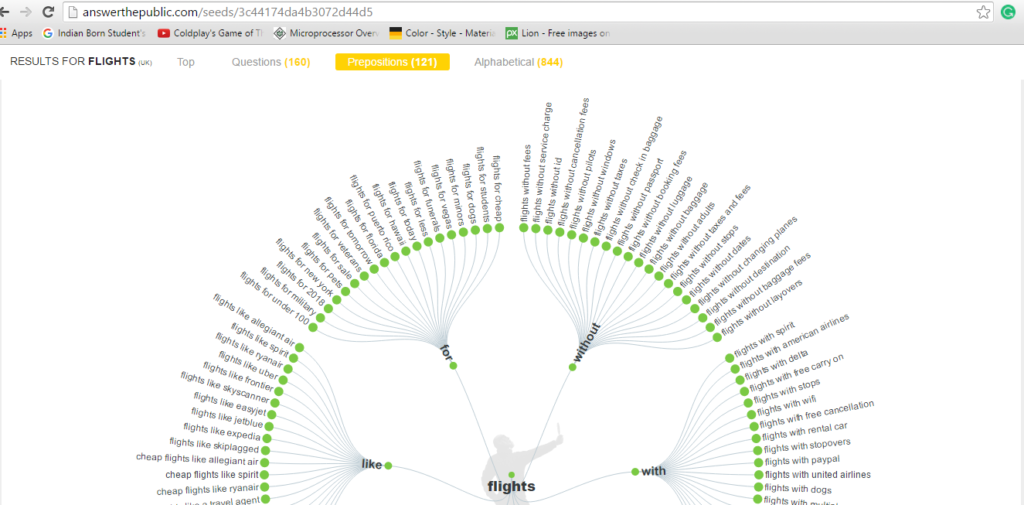Click 'flights like ryanair' label
This screenshot has width=1024, height=505.
[x=249, y=350]
